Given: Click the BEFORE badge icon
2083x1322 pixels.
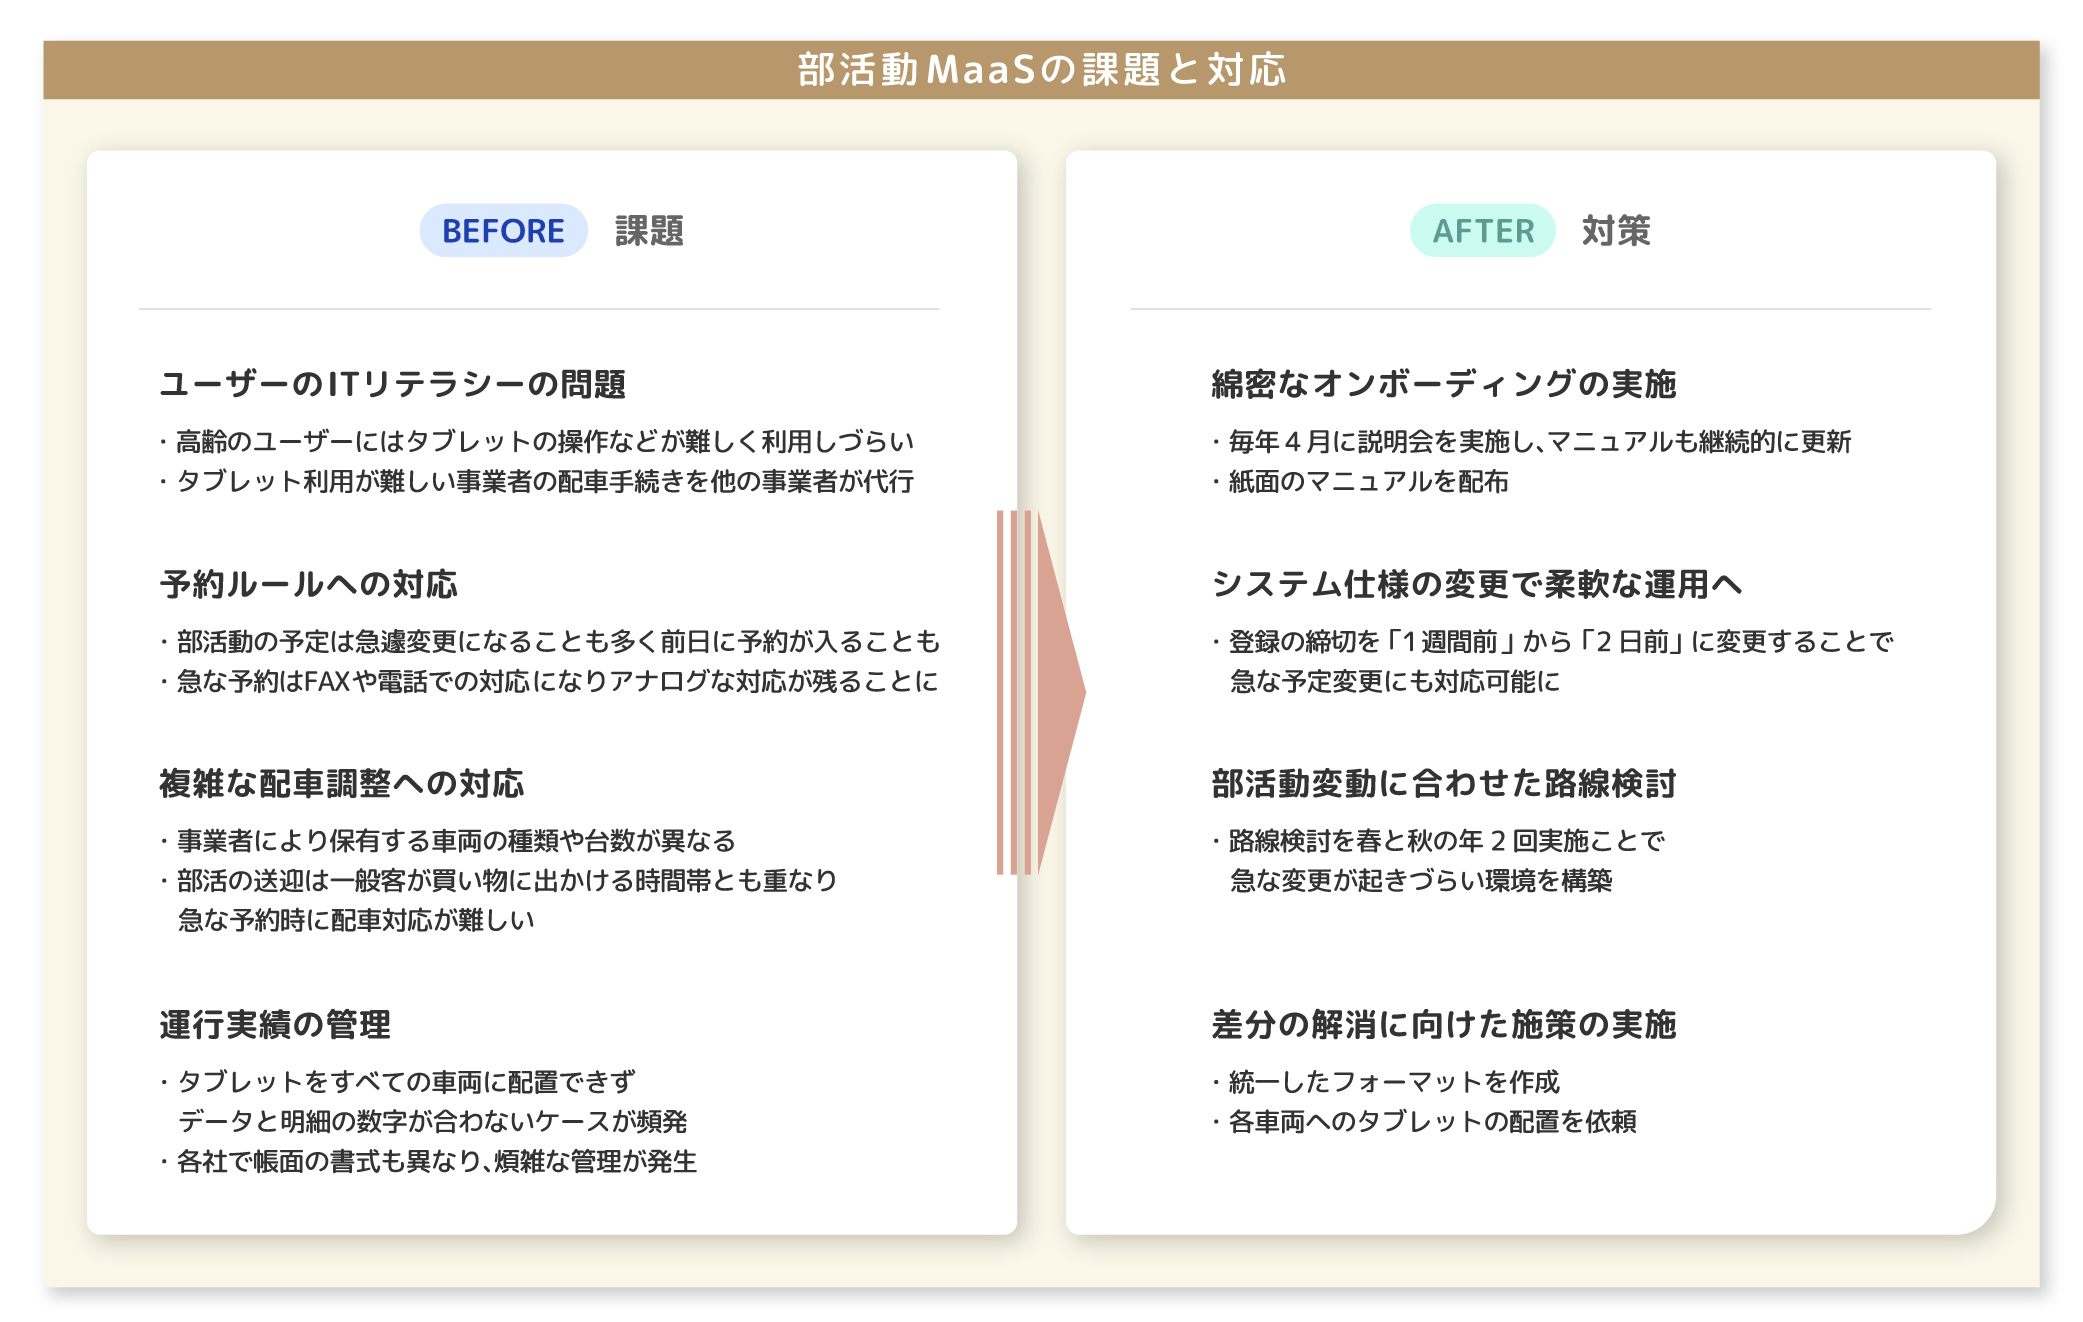Looking at the screenshot, I should click(503, 230).
